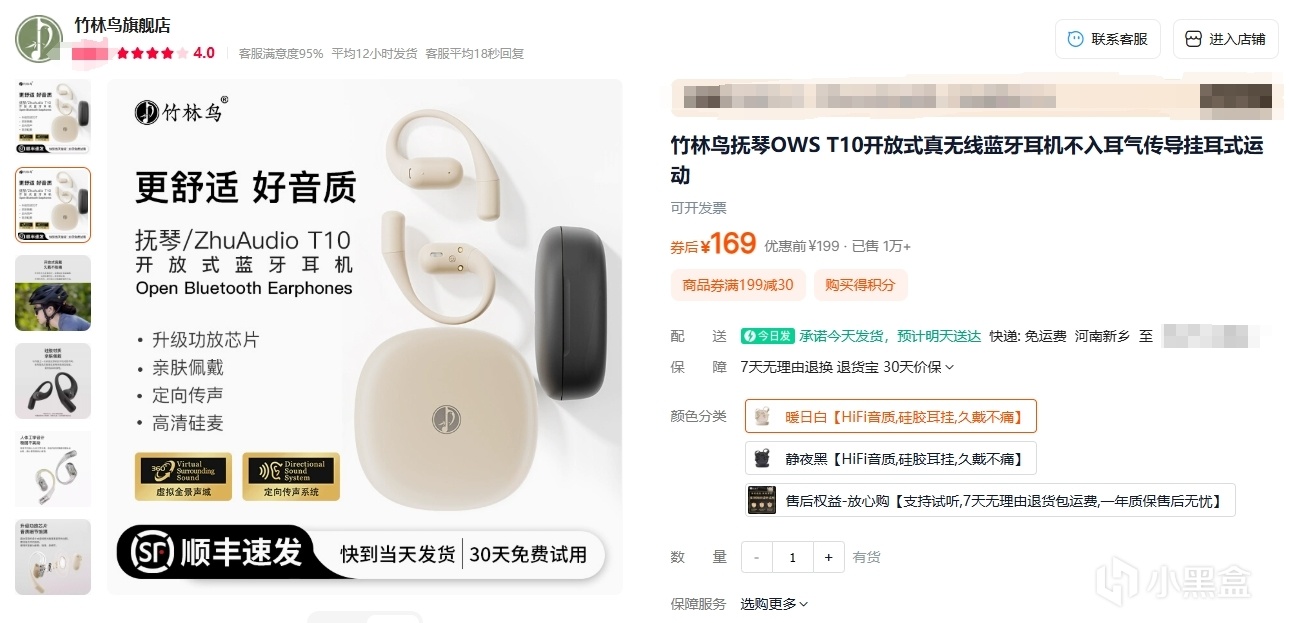Click the 暖日白 option's small earphone icon
The image size is (1289, 623).
[763, 415]
